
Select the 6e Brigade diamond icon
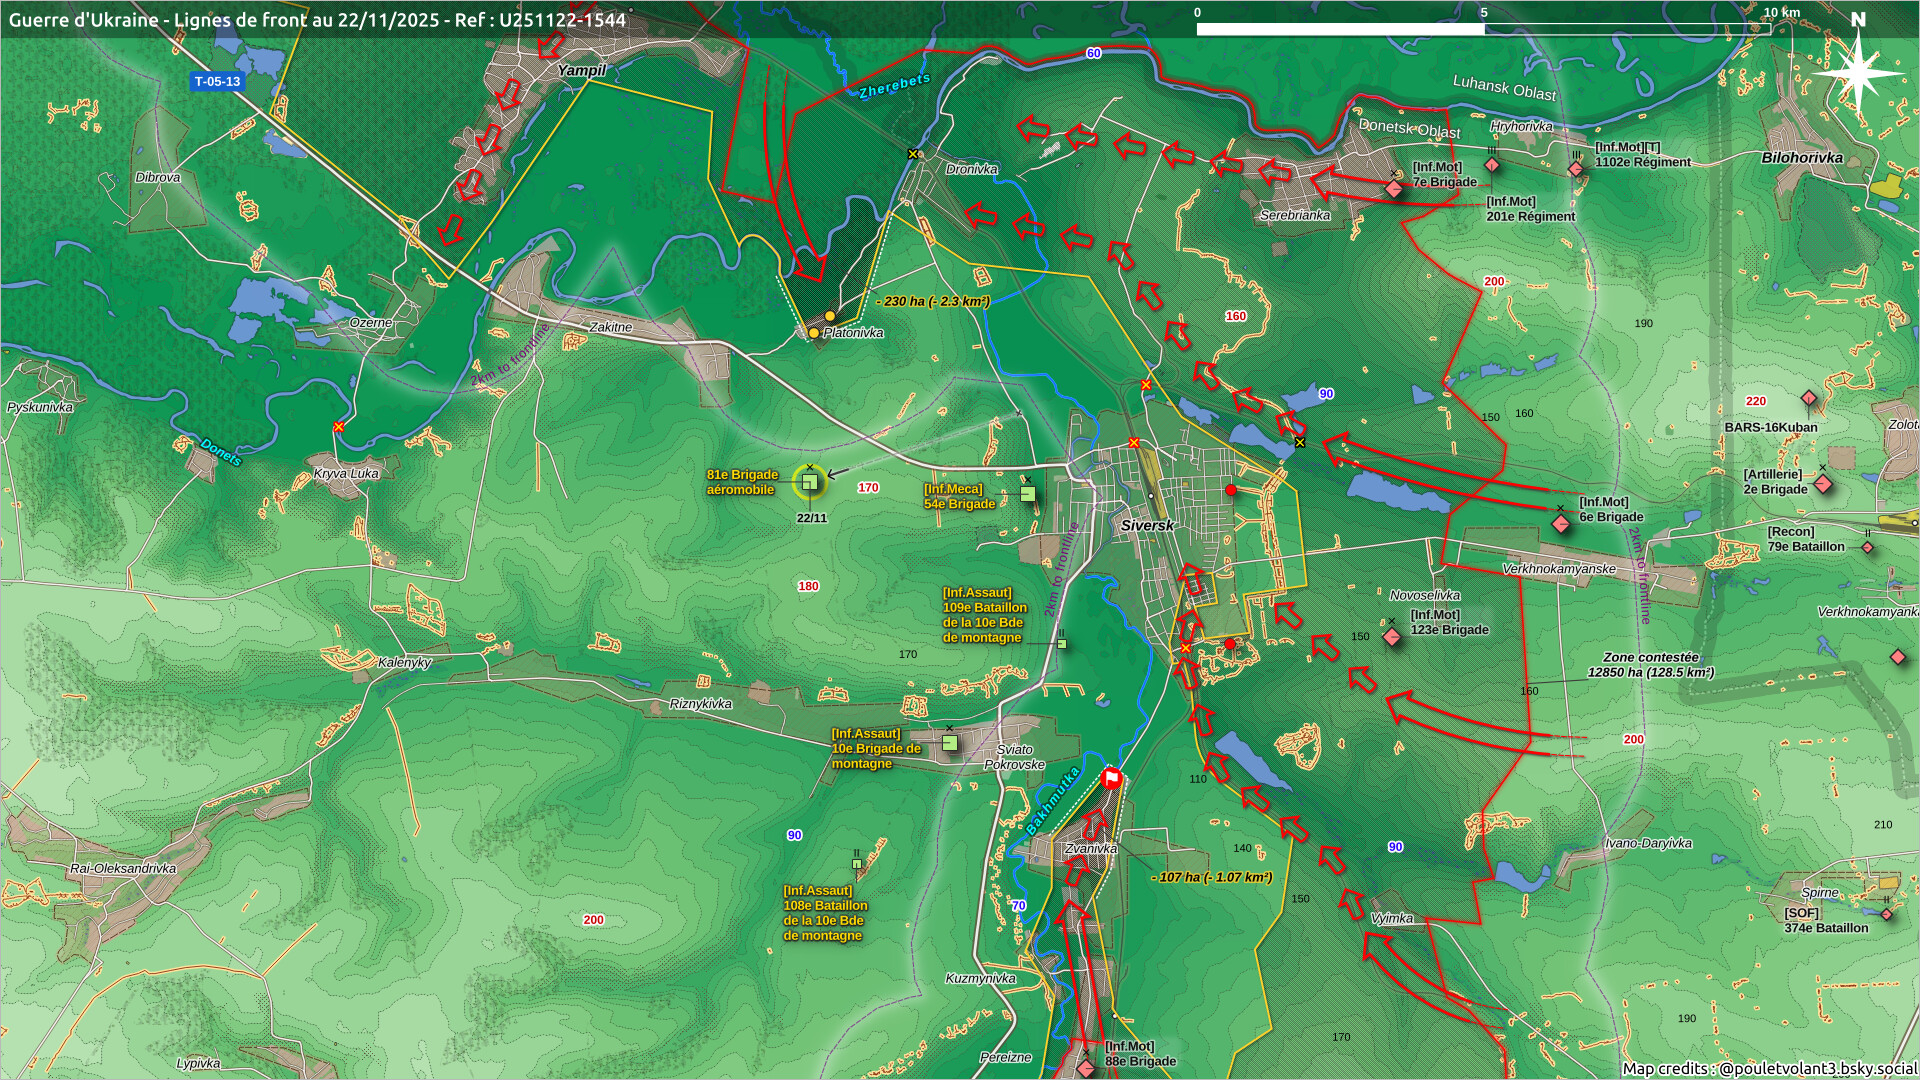[1560, 523]
